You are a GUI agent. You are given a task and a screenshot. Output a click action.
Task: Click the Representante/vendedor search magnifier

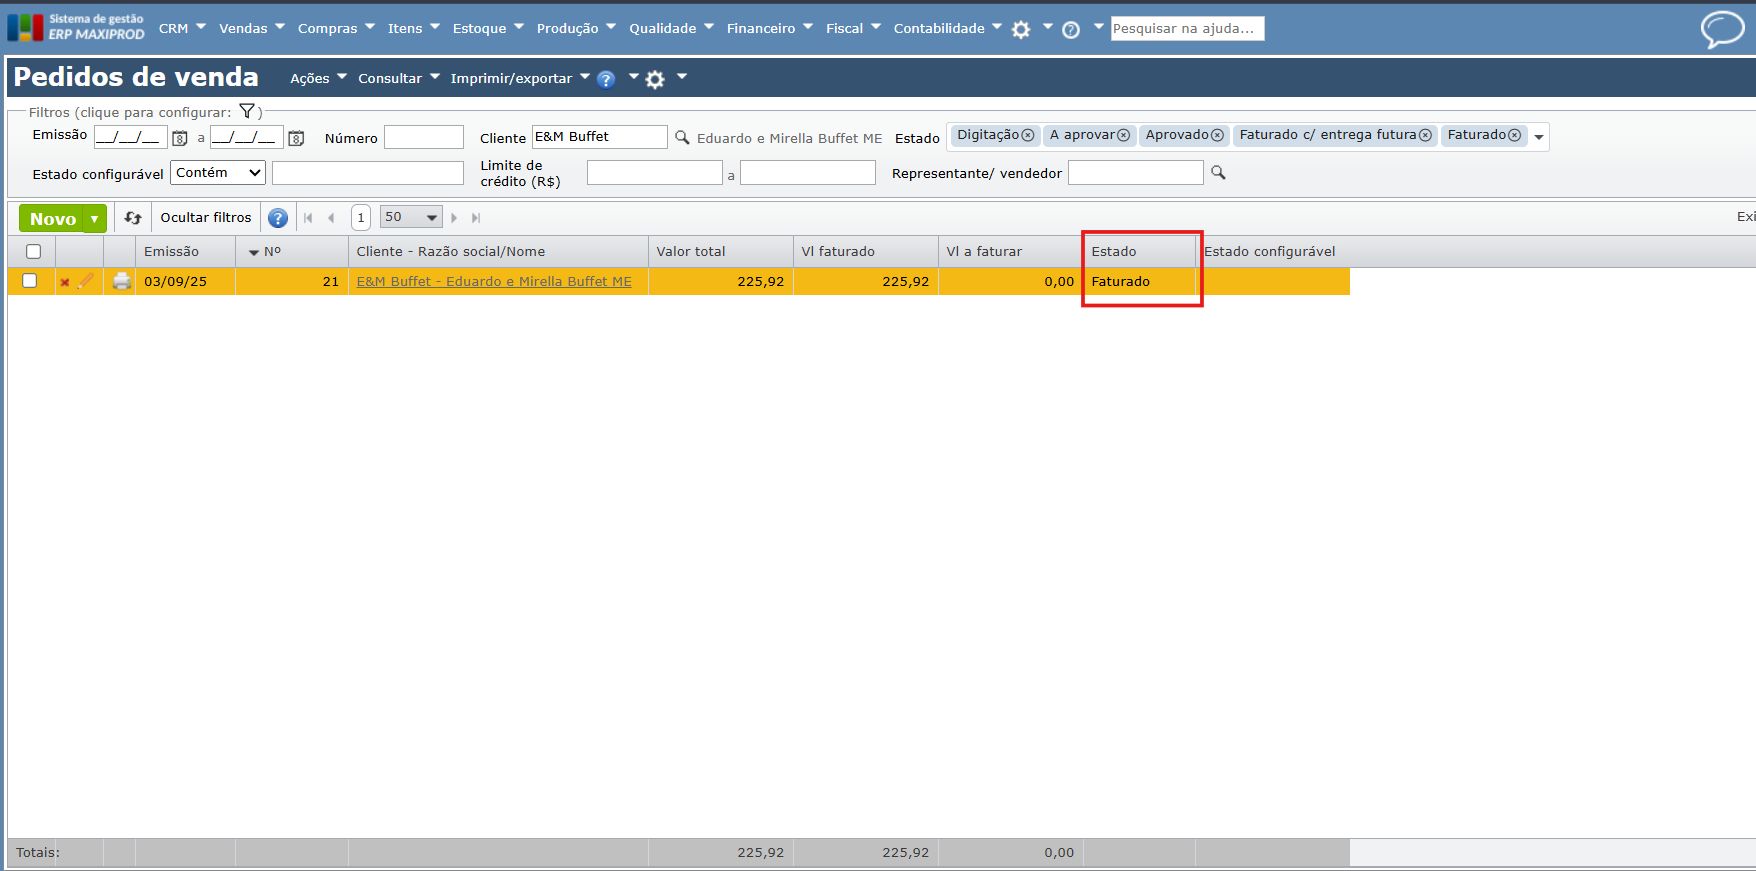click(x=1218, y=172)
